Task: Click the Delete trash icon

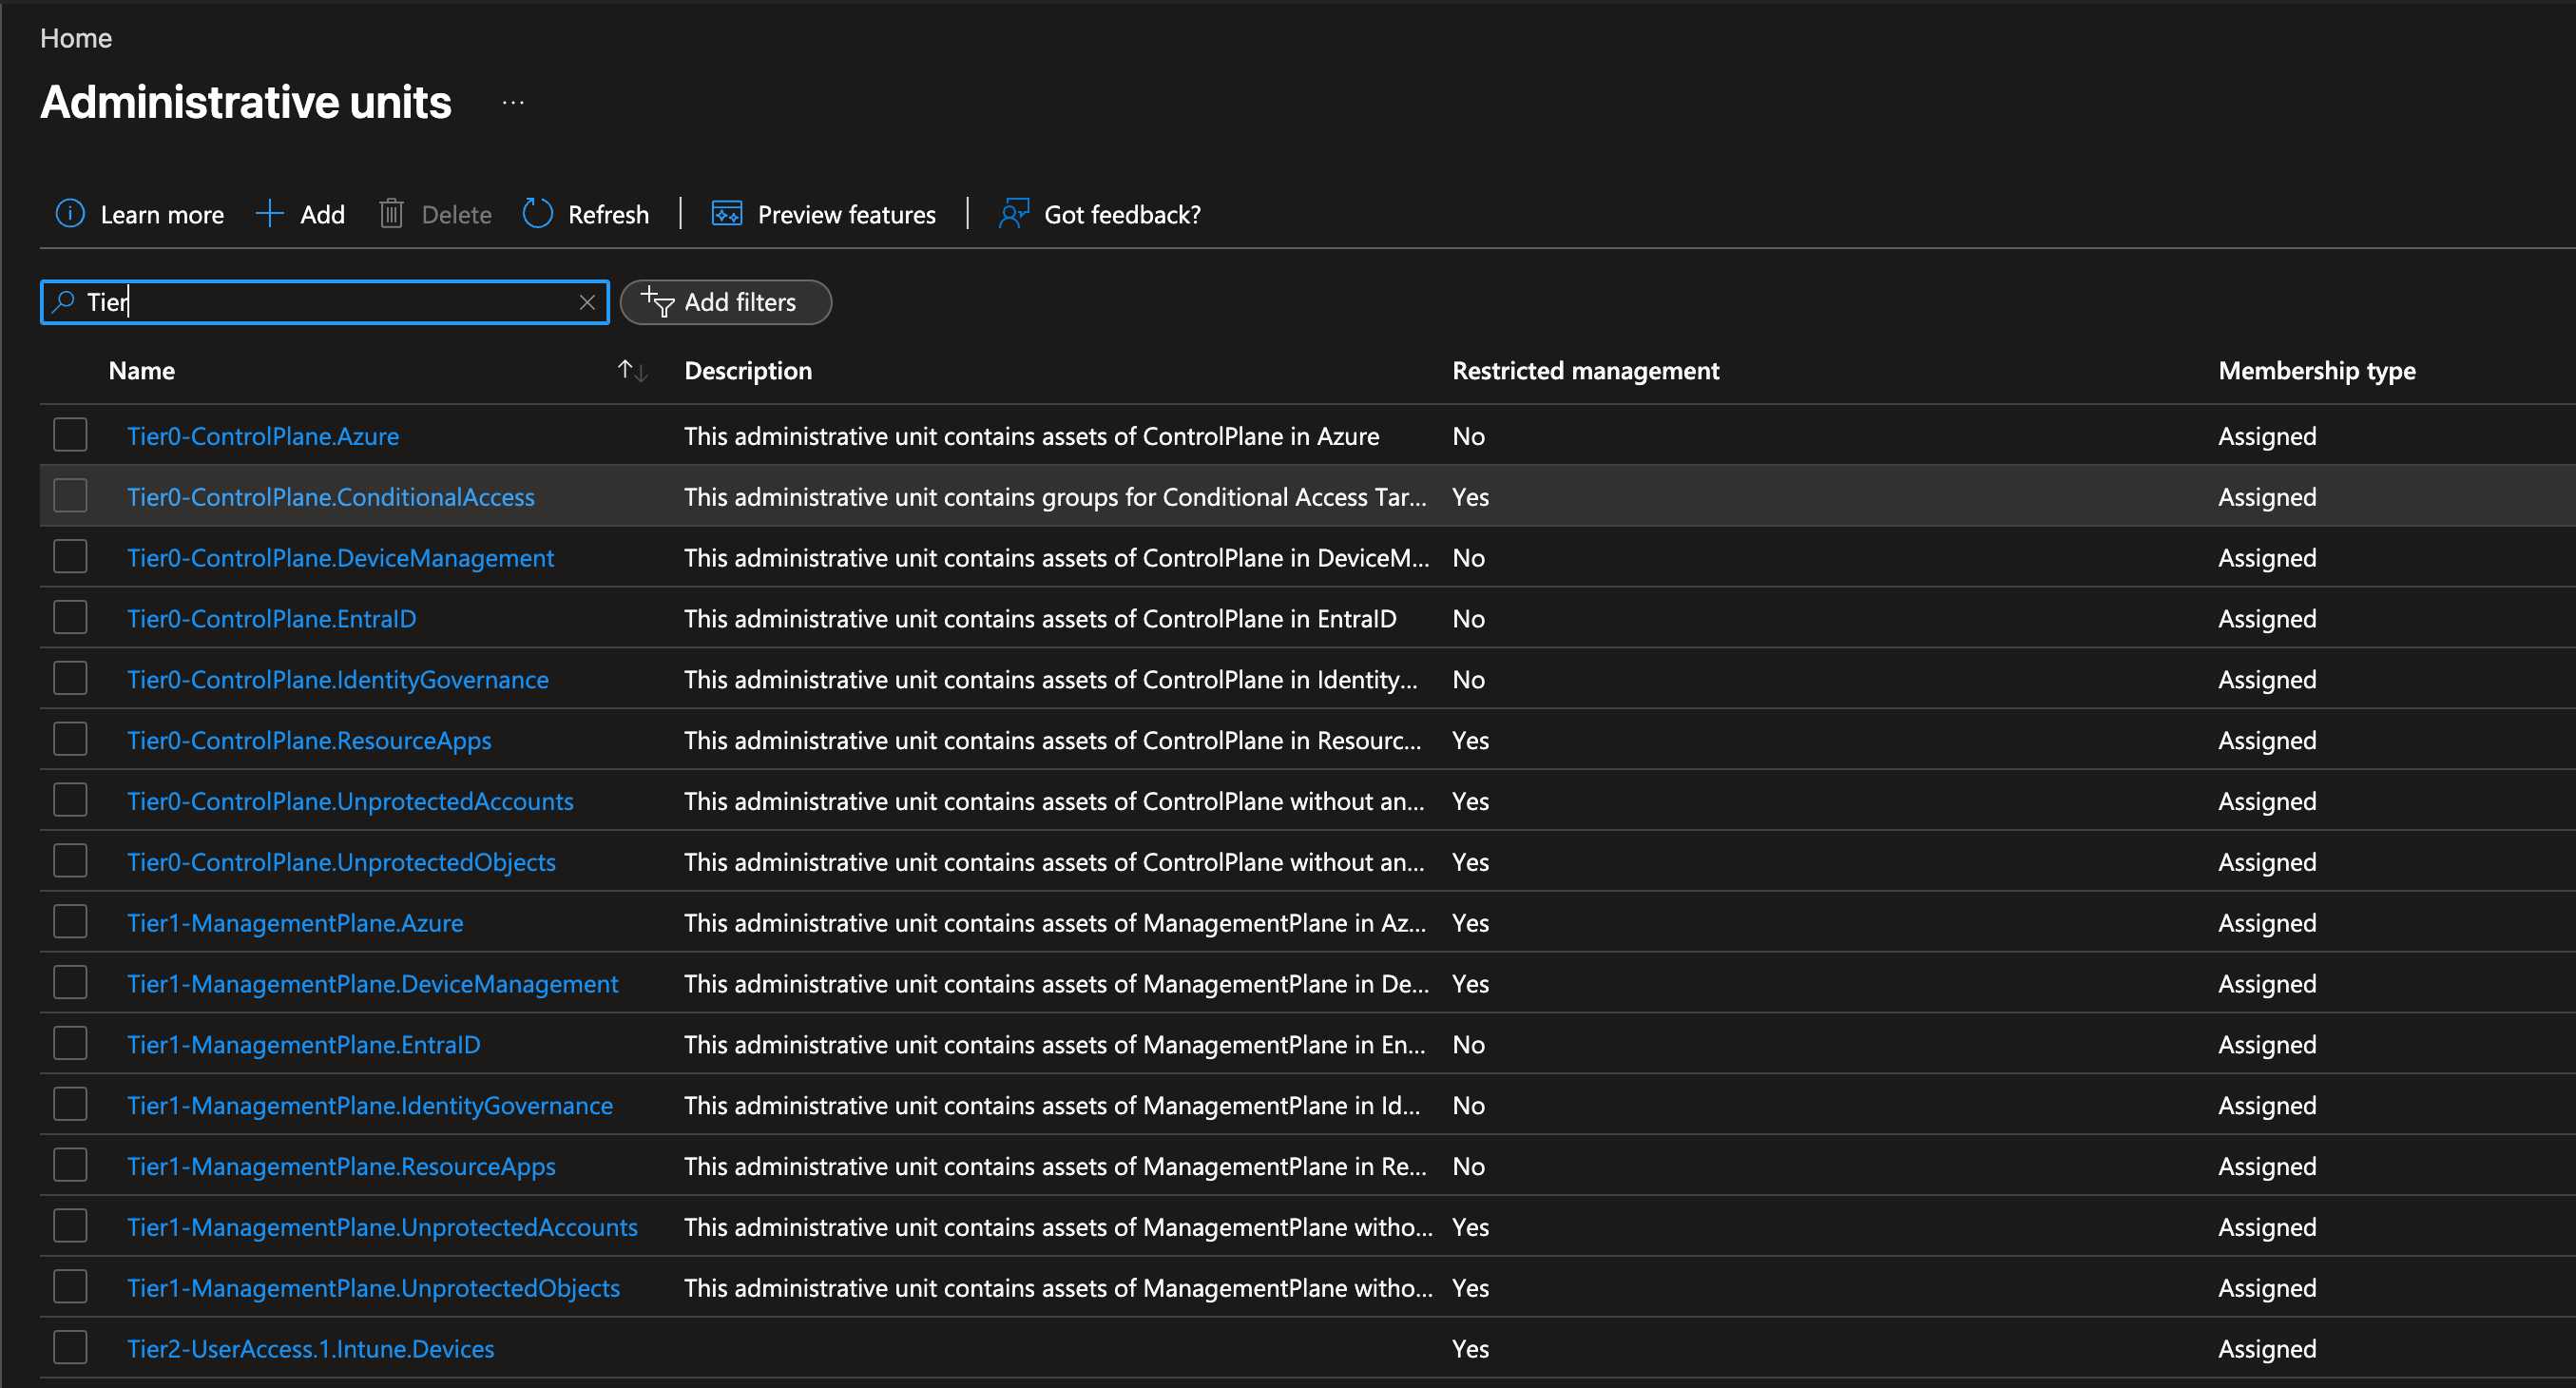Action: tap(391, 213)
